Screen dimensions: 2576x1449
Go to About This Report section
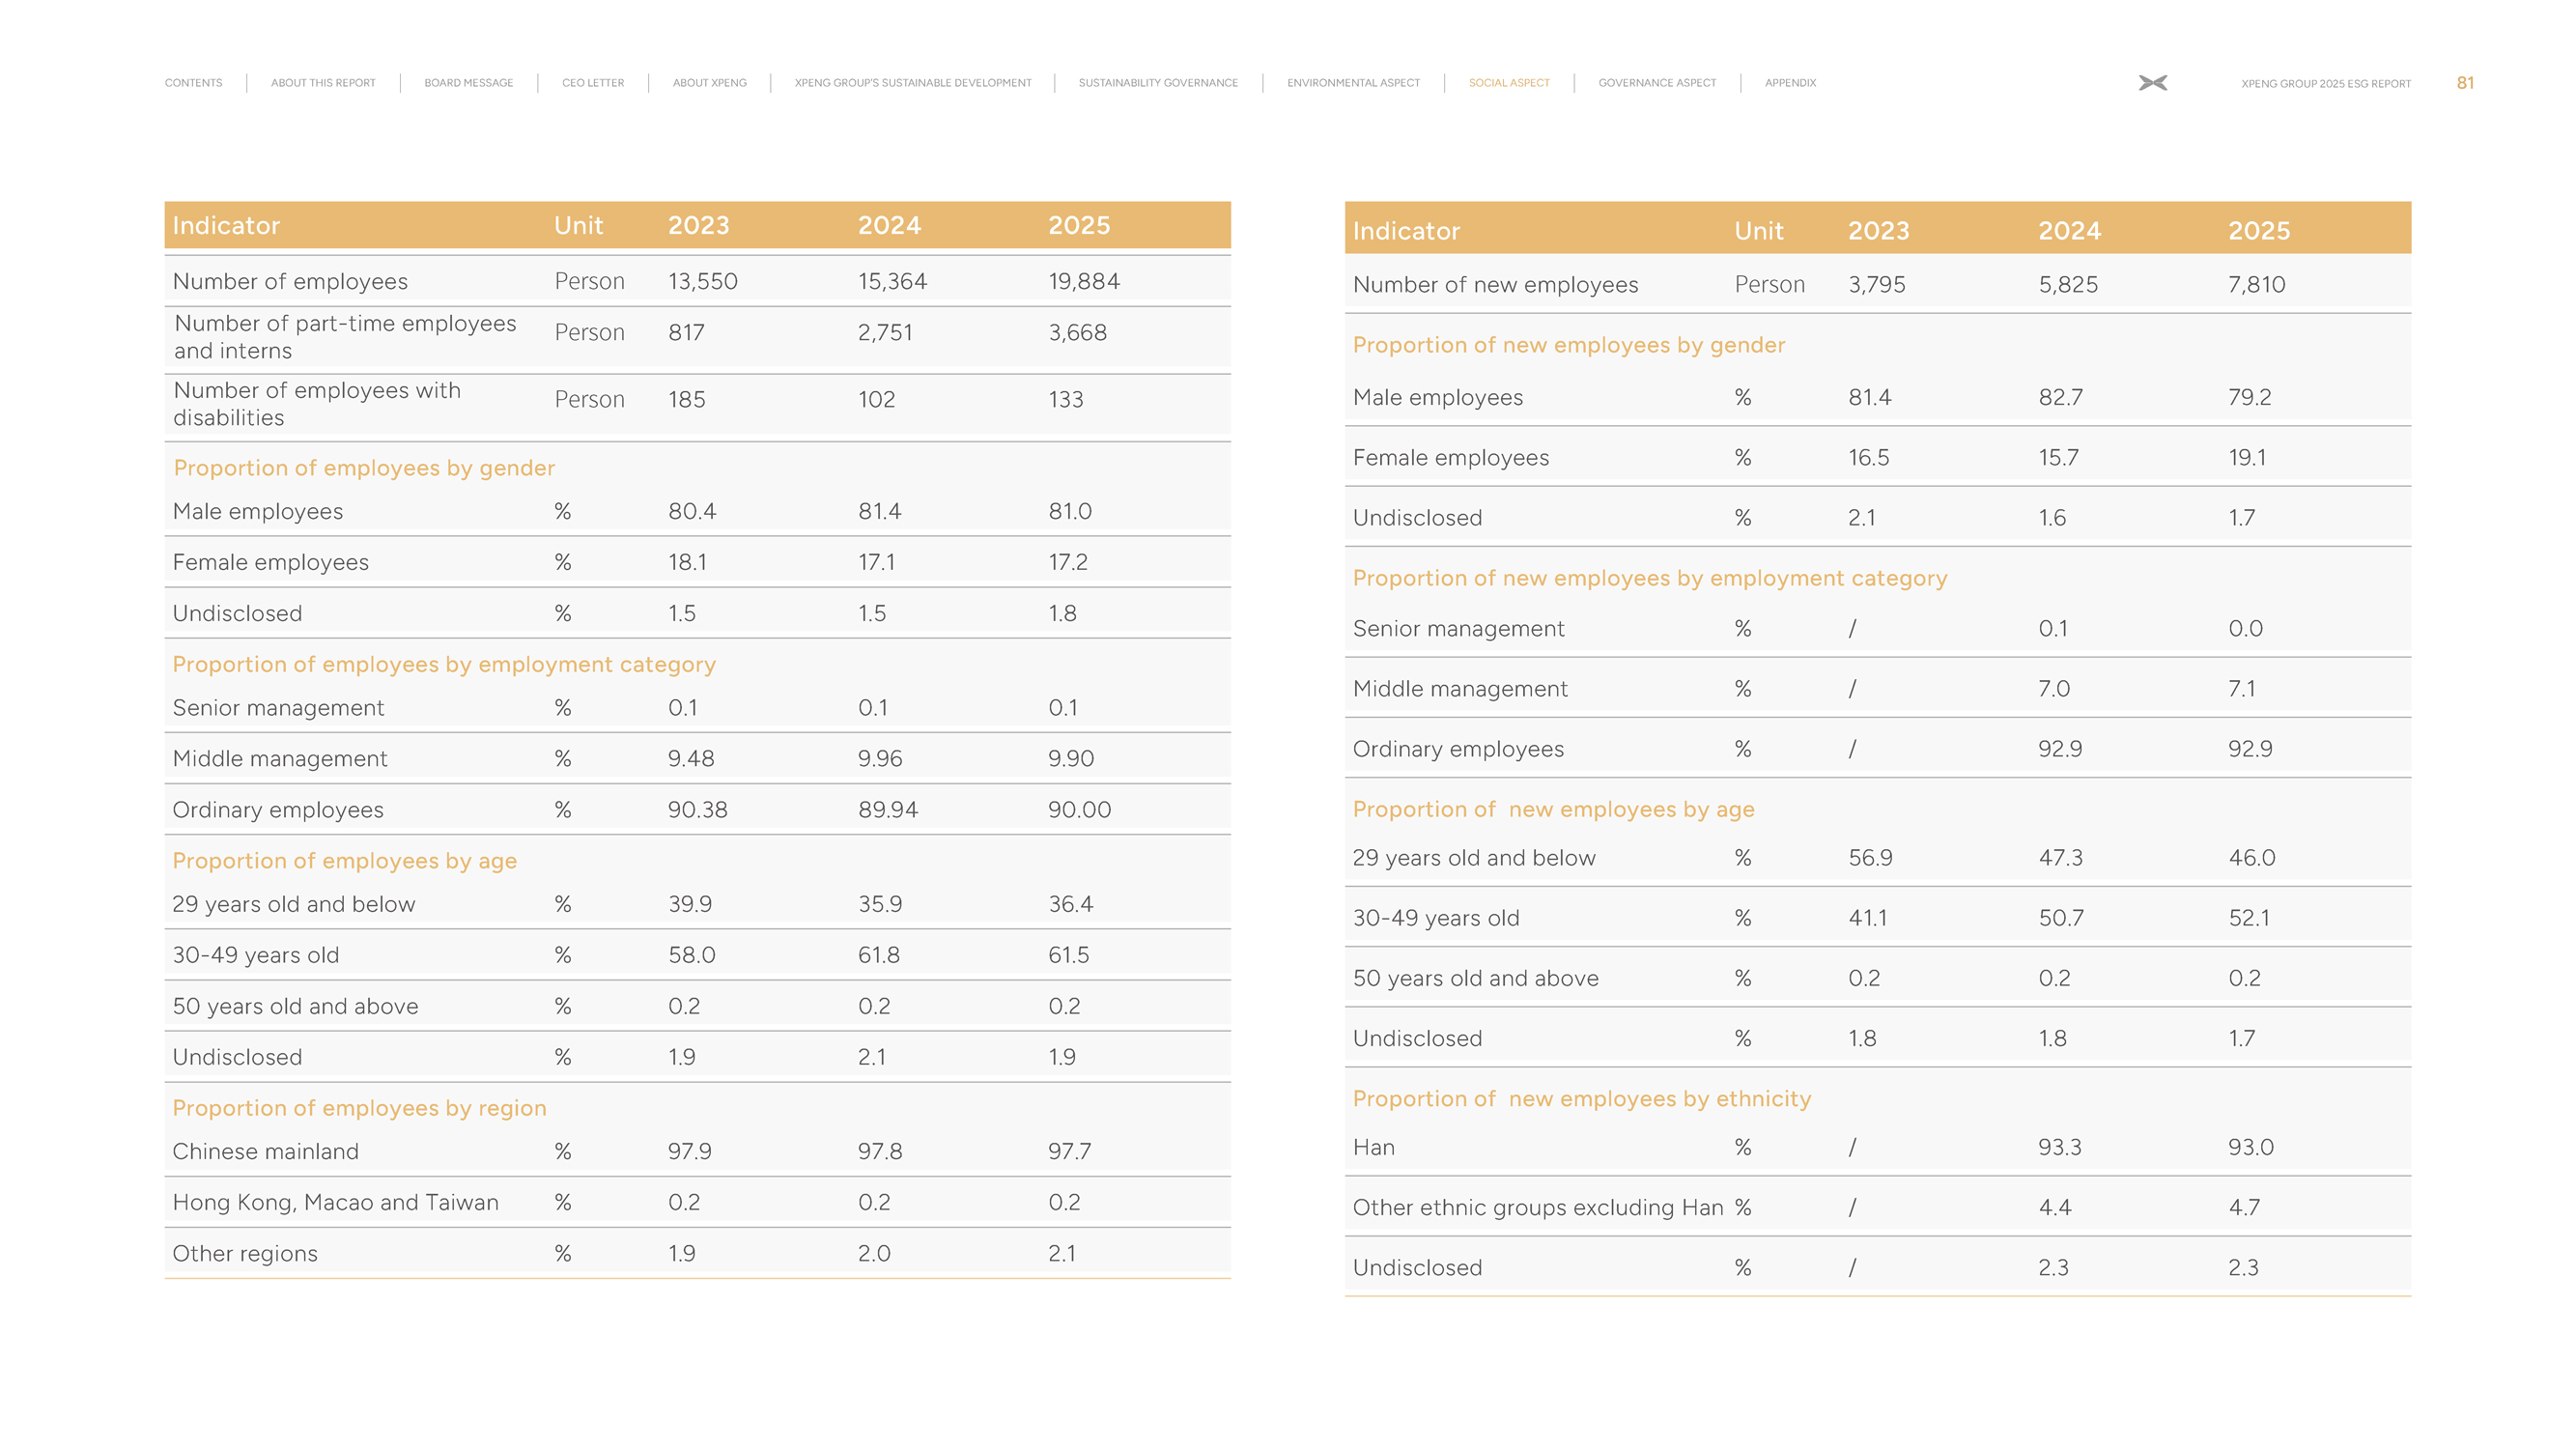click(x=323, y=83)
